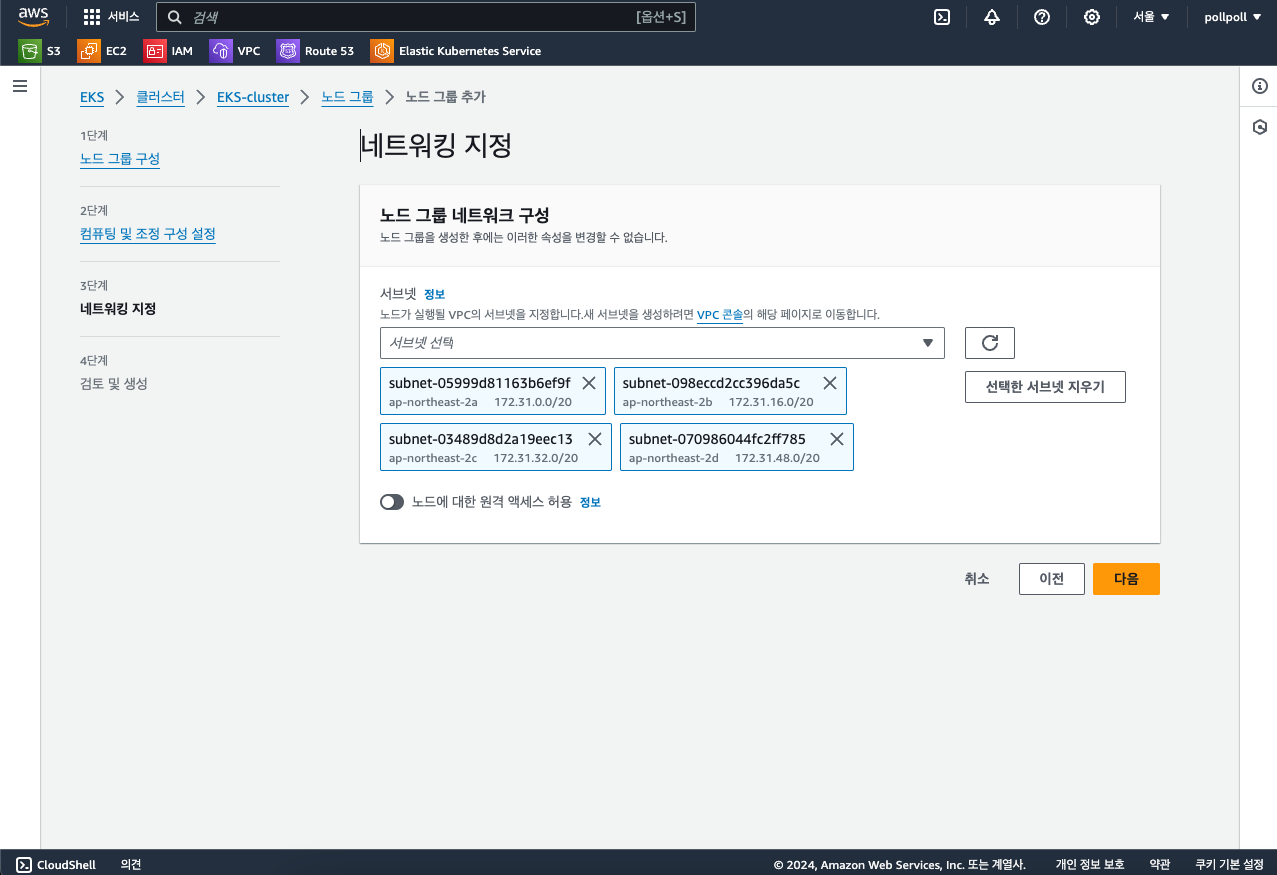Open the IAM shortcut icon

tap(154, 50)
